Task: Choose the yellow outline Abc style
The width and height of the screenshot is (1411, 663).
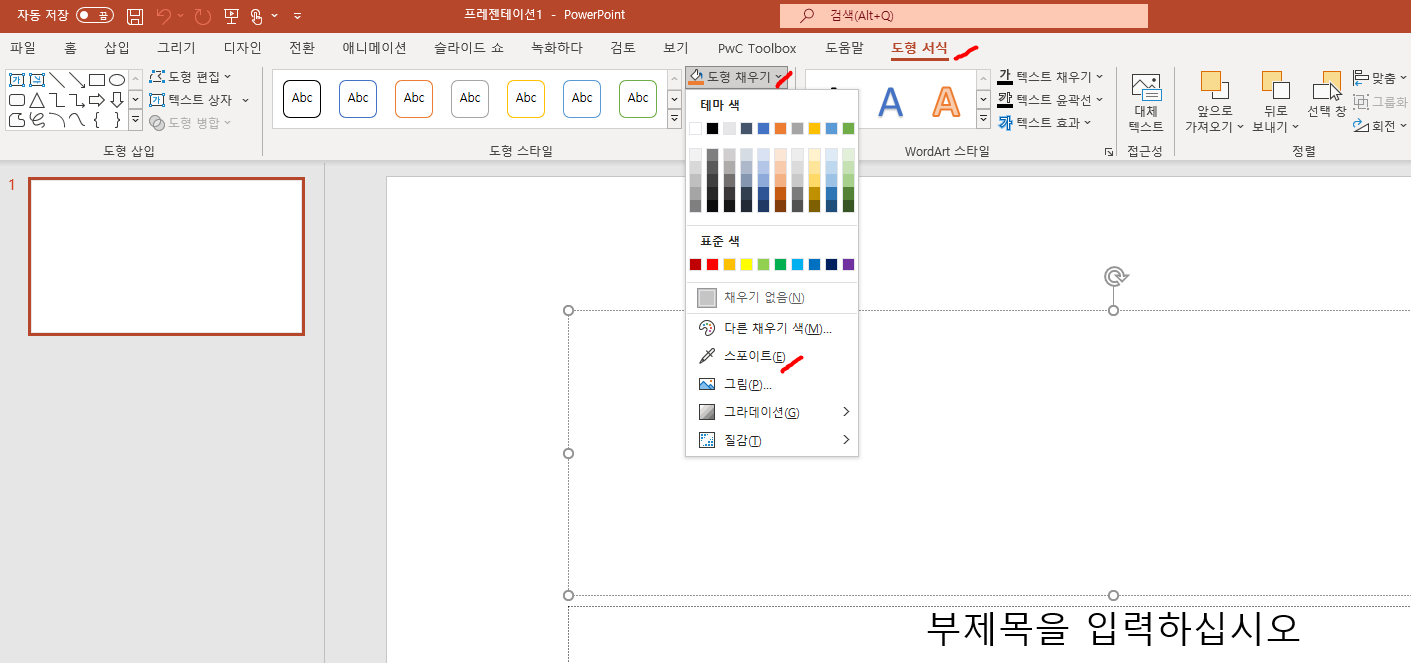Action: (526, 98)
